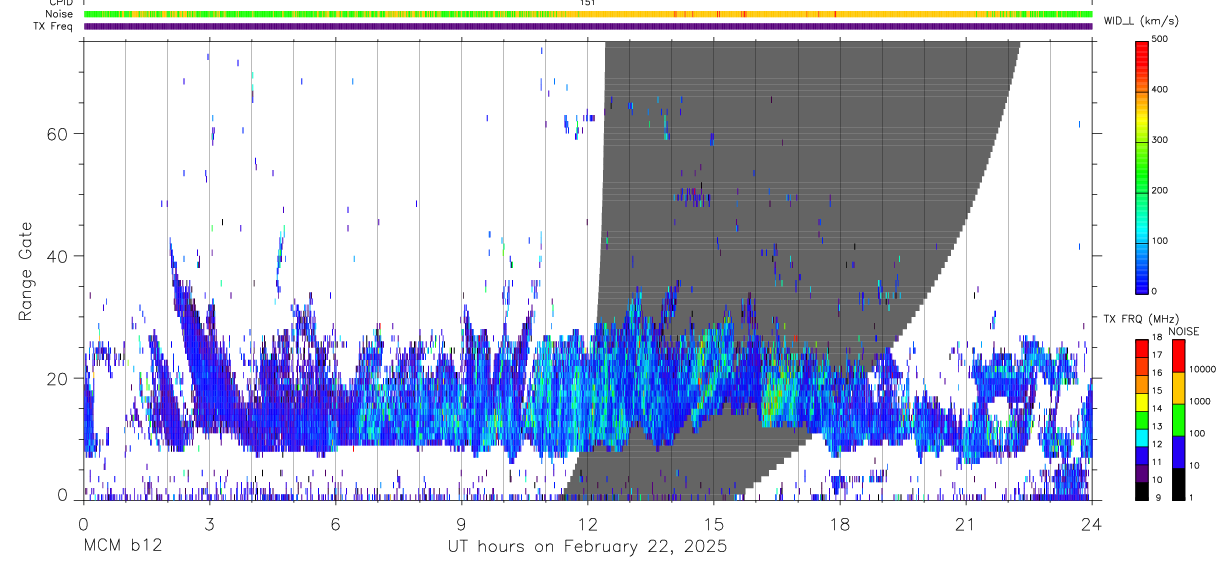Image resolution: width=1228 pixels, height=567 pixels.
Task: Click the '12' MHz label on TX FRQ scale
Action: pyautogui.click(x=1156, y=444)
